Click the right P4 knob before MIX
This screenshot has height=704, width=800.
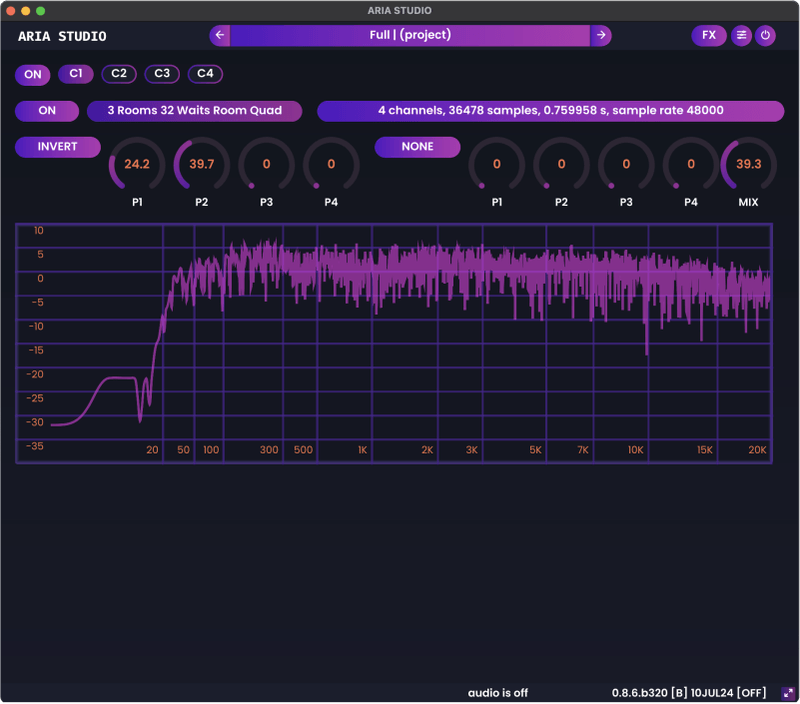pyautogui.click(x=691, y=164)
